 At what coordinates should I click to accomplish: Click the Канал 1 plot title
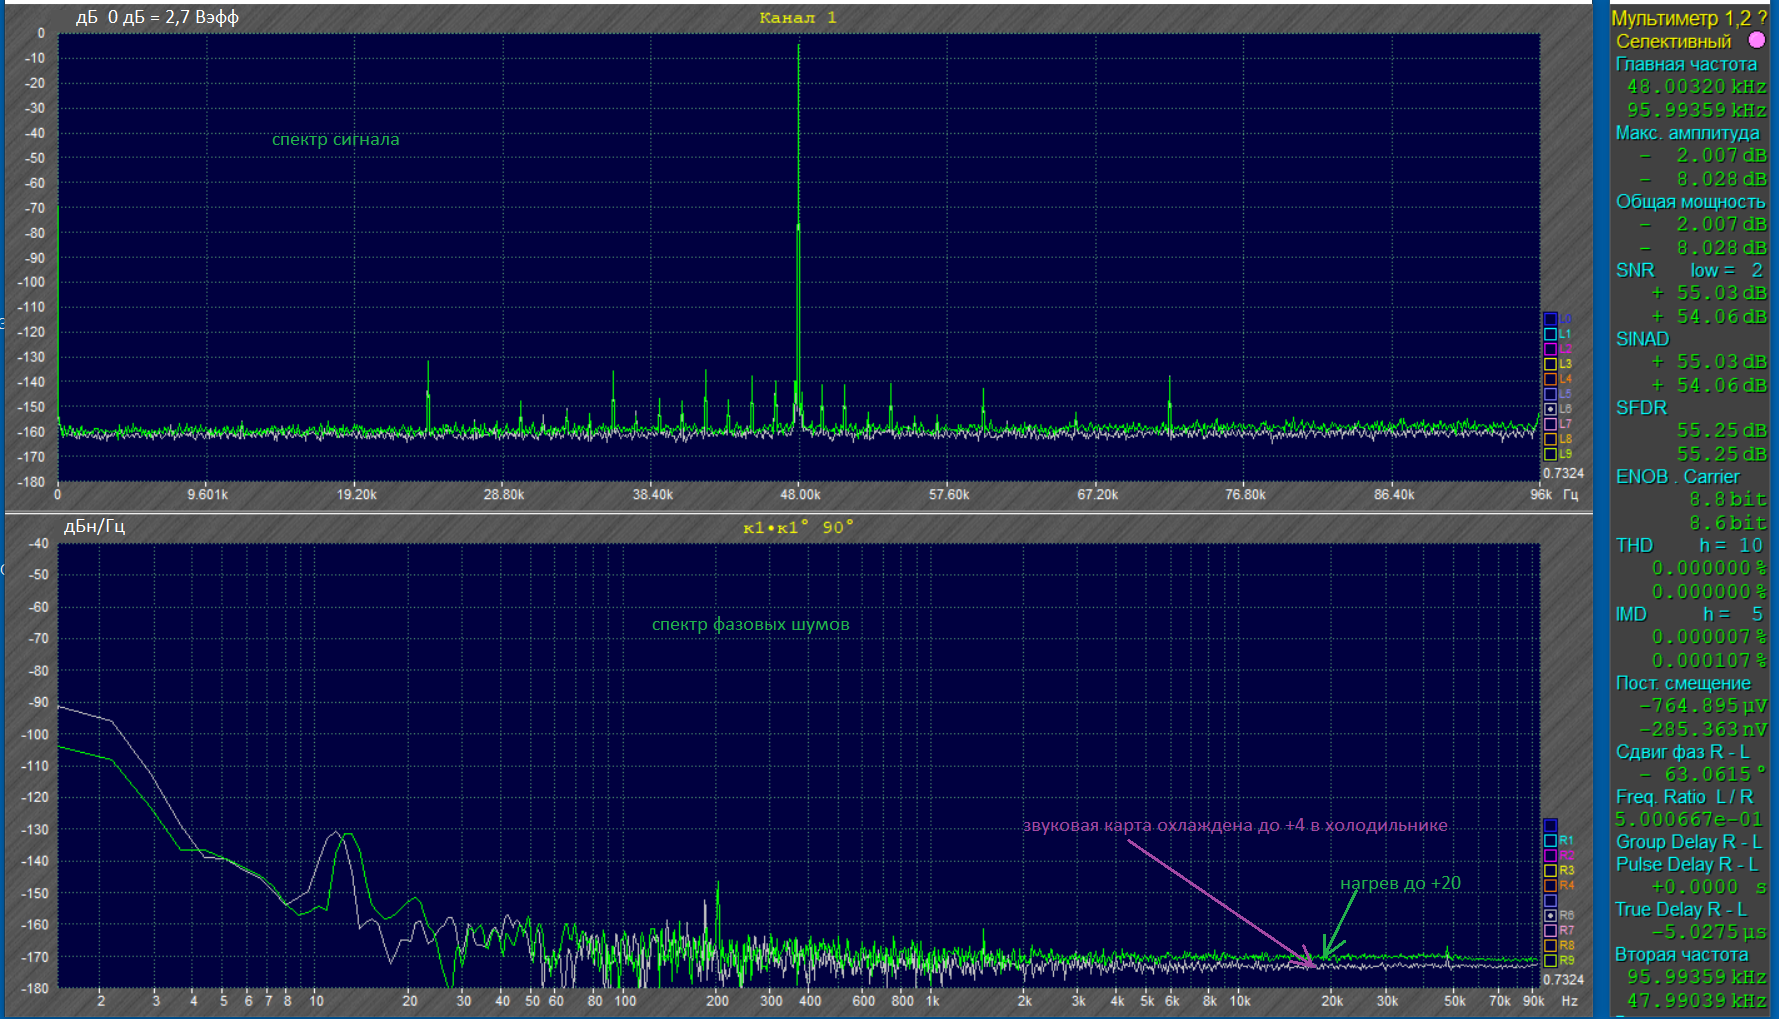797,18
